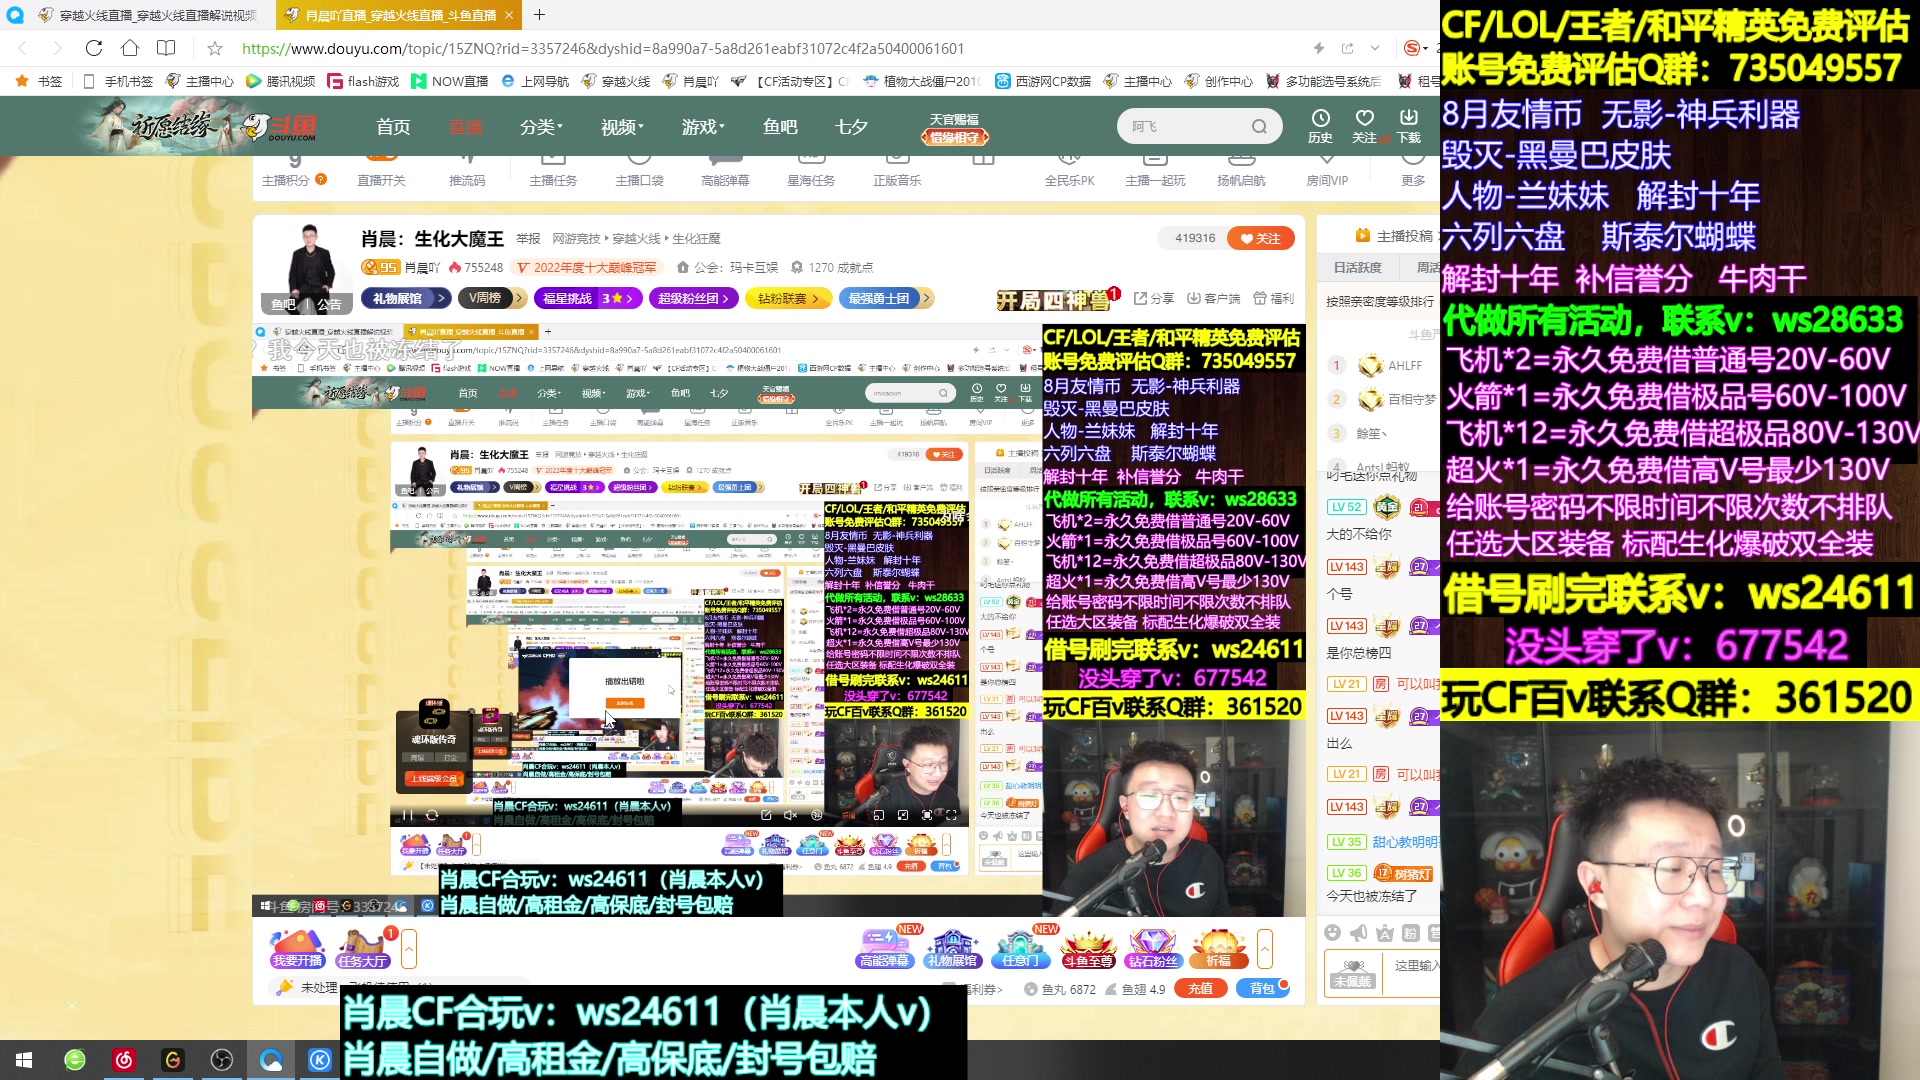Toggle the 直播开关 streaming switch

(x=381, y=170)
